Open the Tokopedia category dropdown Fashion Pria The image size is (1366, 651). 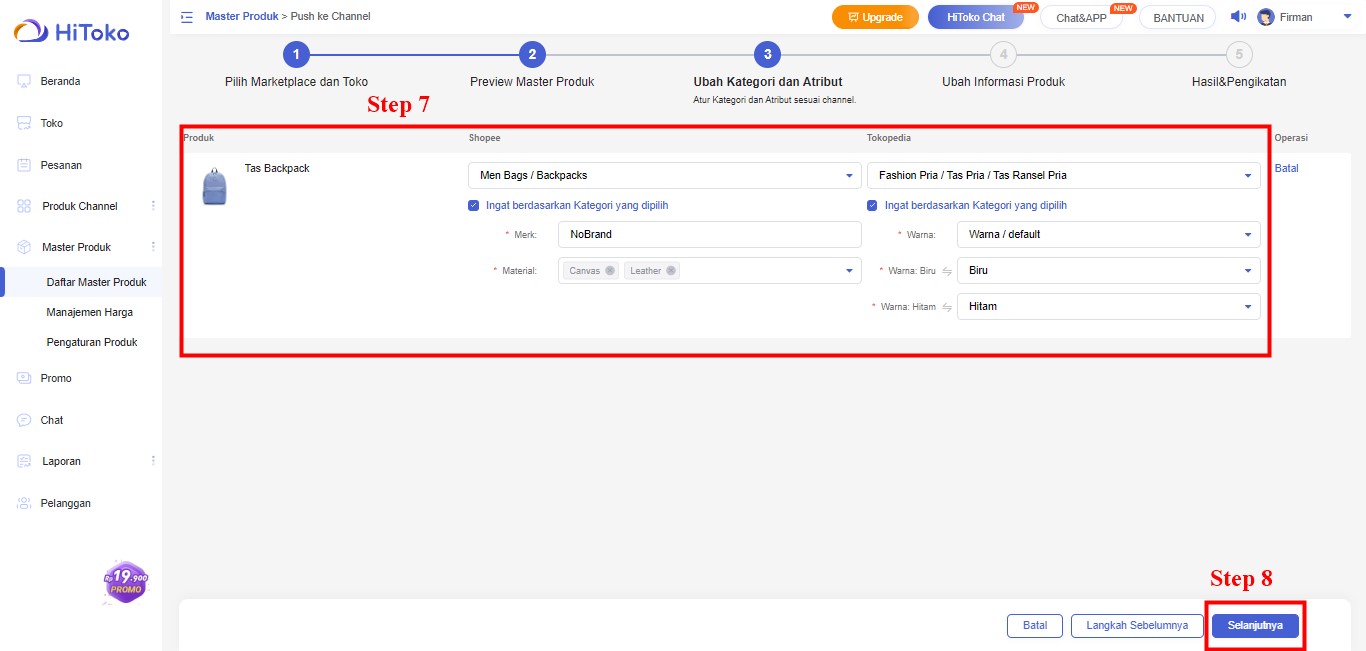click(x=1063, y=175)
